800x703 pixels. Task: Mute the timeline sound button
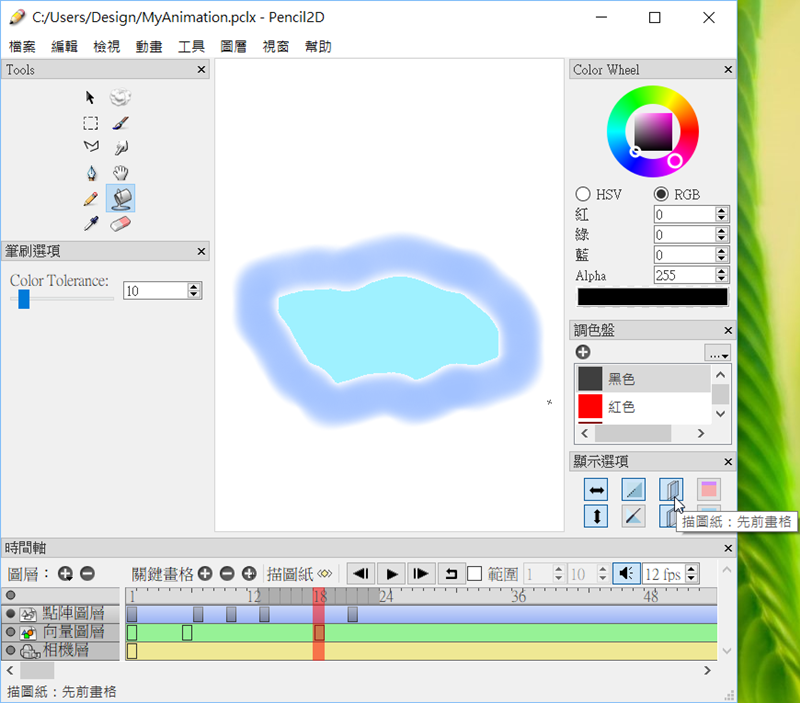click(x=626, y=574)
